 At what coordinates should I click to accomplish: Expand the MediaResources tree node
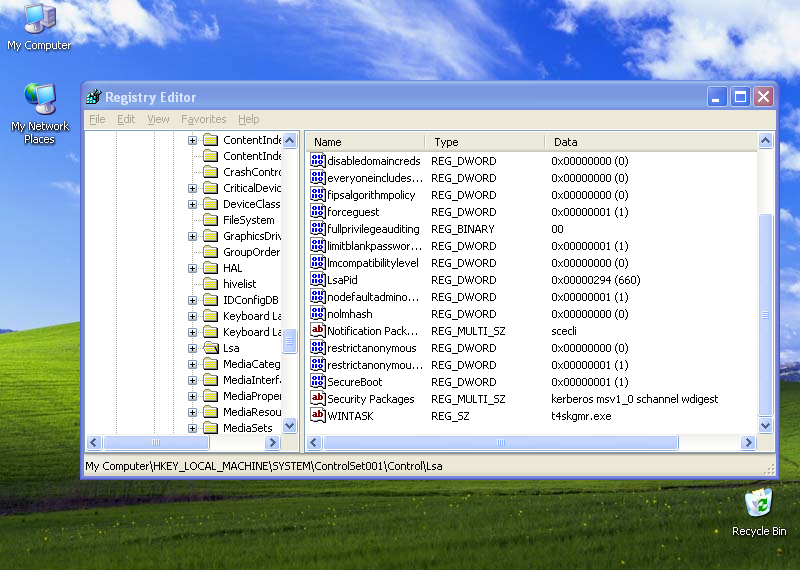tap(192, 412)
